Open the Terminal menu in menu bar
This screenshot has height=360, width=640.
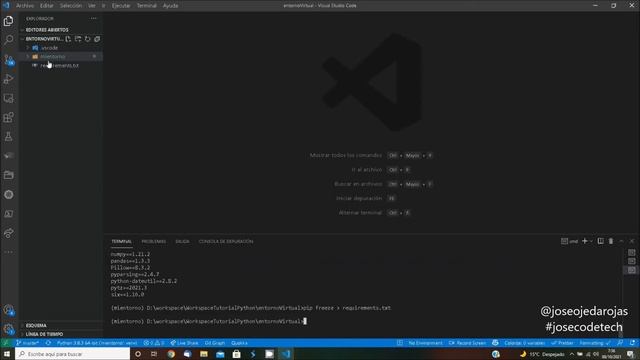(x=147, y=6)
